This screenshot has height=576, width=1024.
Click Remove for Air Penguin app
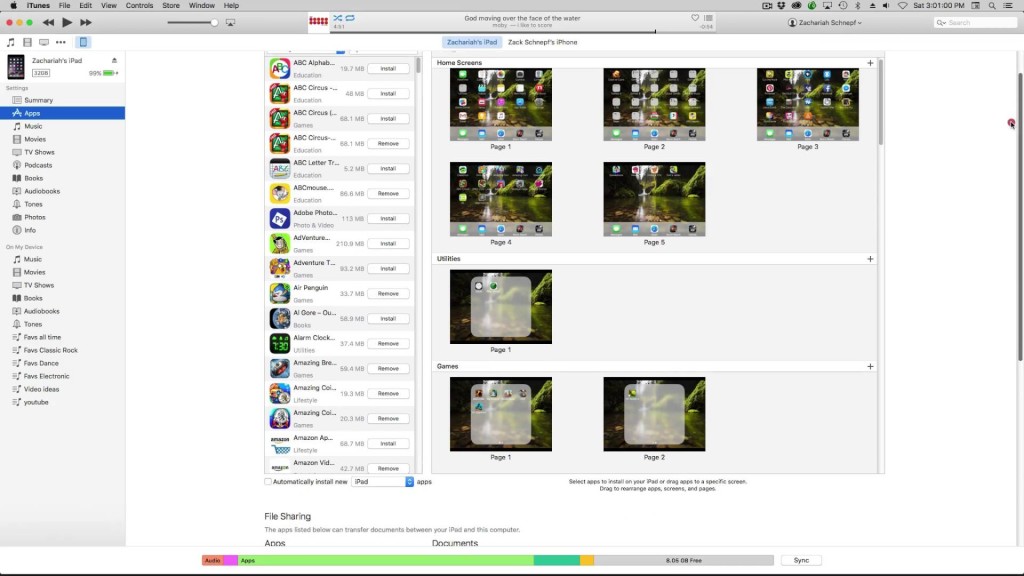pos(387,293)
